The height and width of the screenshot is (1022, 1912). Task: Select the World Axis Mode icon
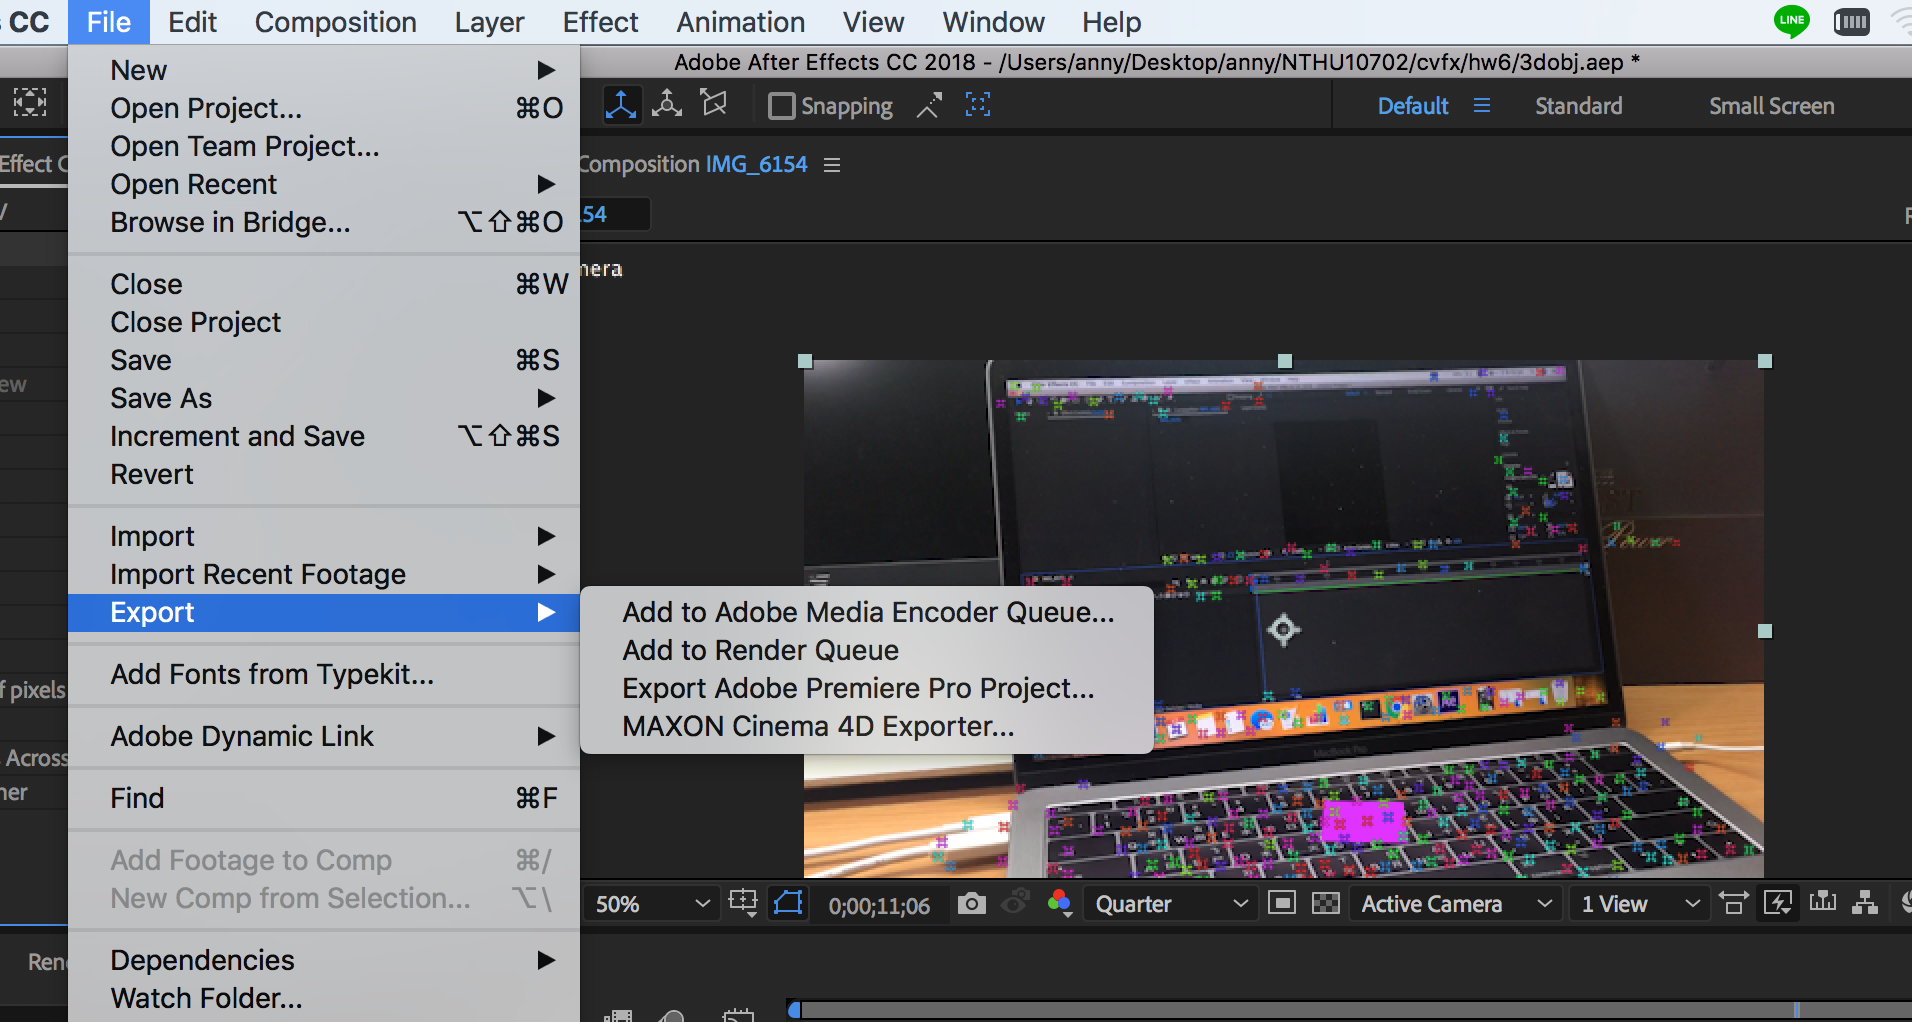667,105
